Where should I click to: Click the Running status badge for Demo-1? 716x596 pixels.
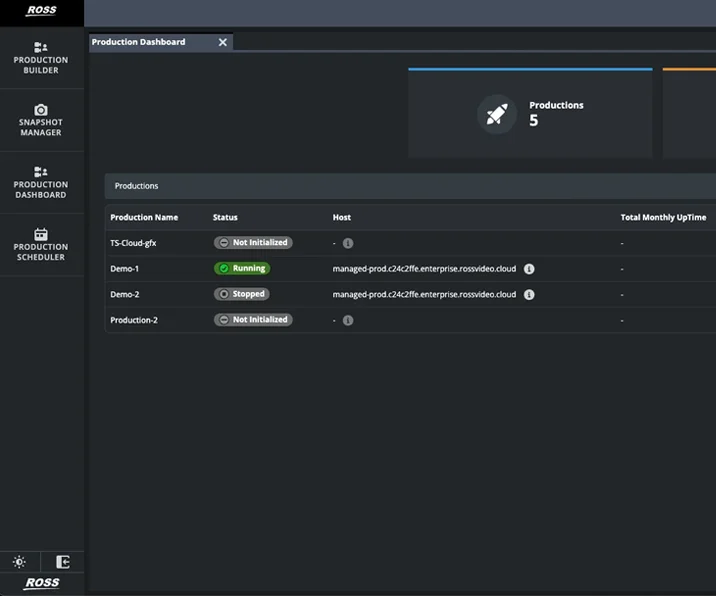point(242,268)
